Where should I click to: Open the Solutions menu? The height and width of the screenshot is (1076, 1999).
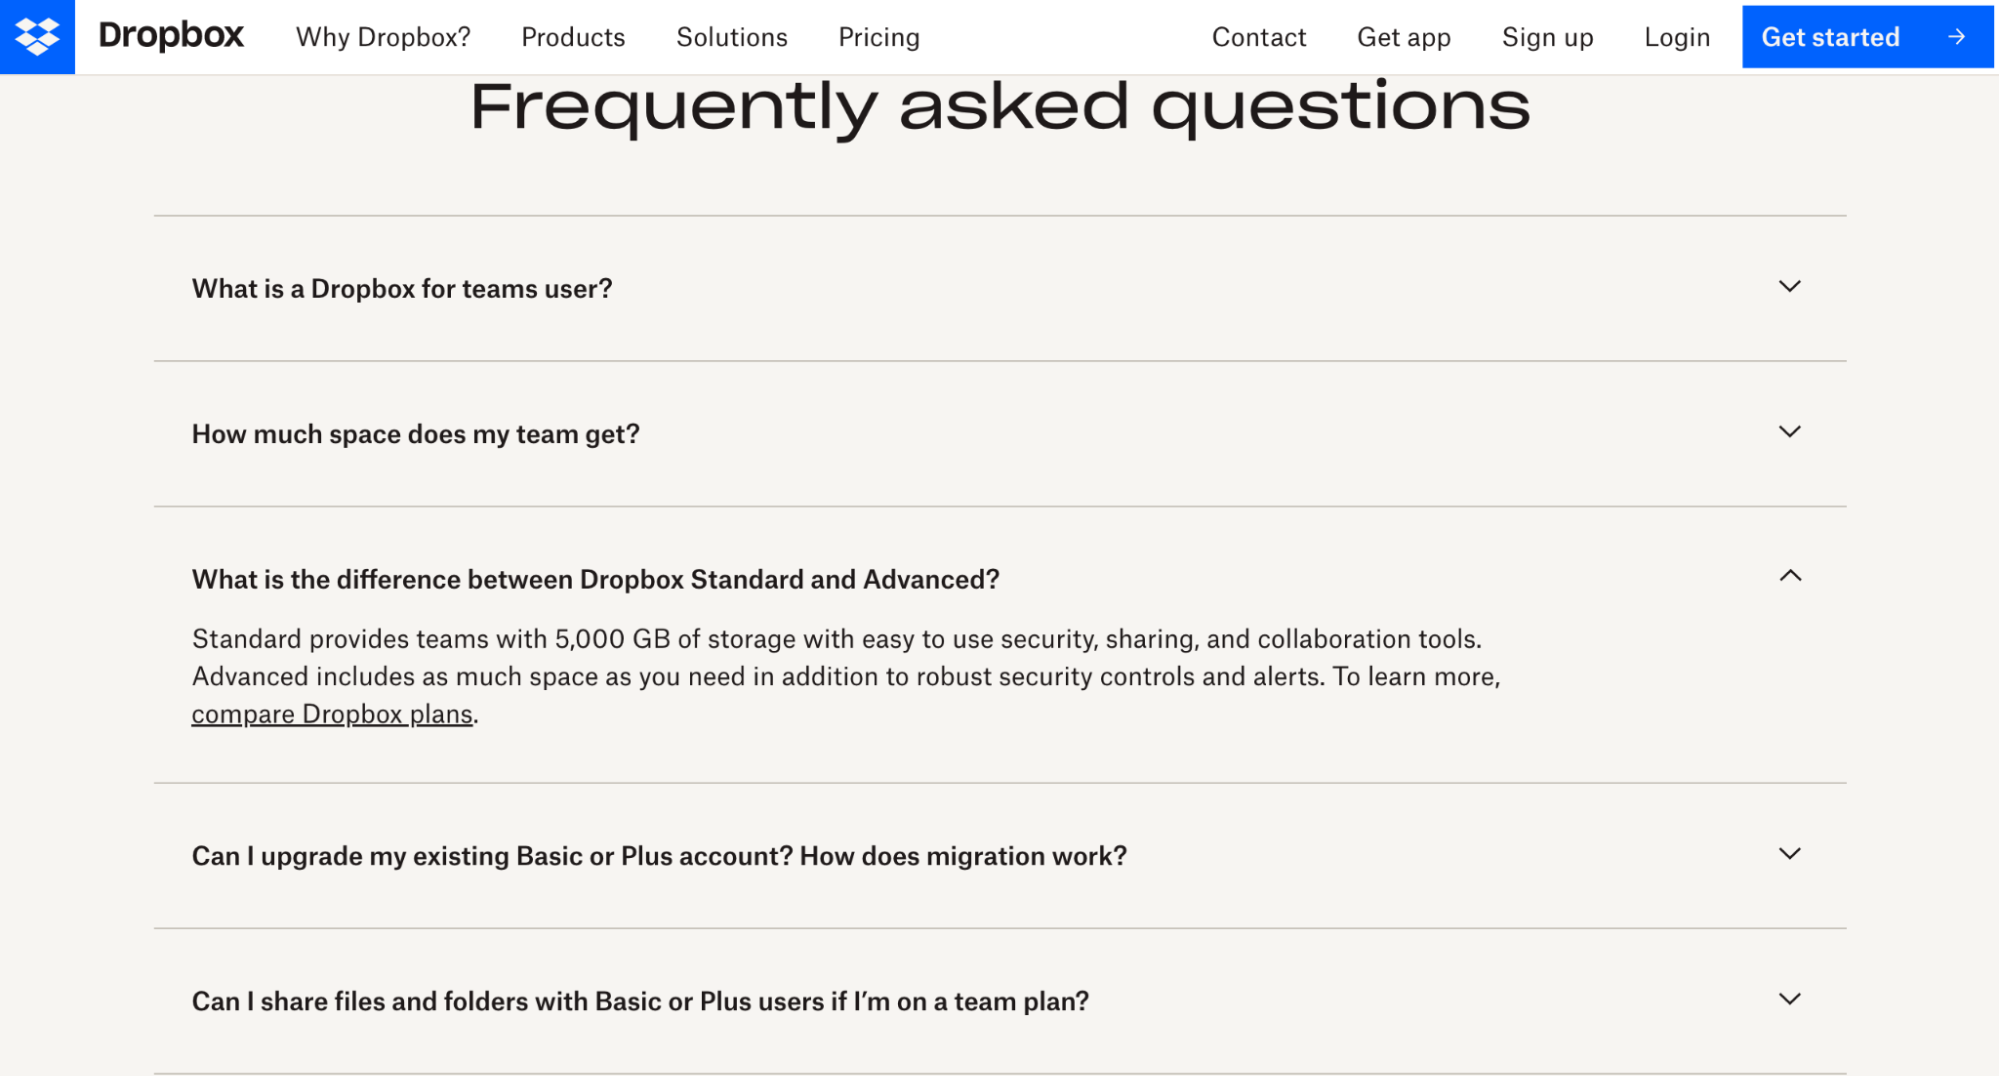(731, 37)
